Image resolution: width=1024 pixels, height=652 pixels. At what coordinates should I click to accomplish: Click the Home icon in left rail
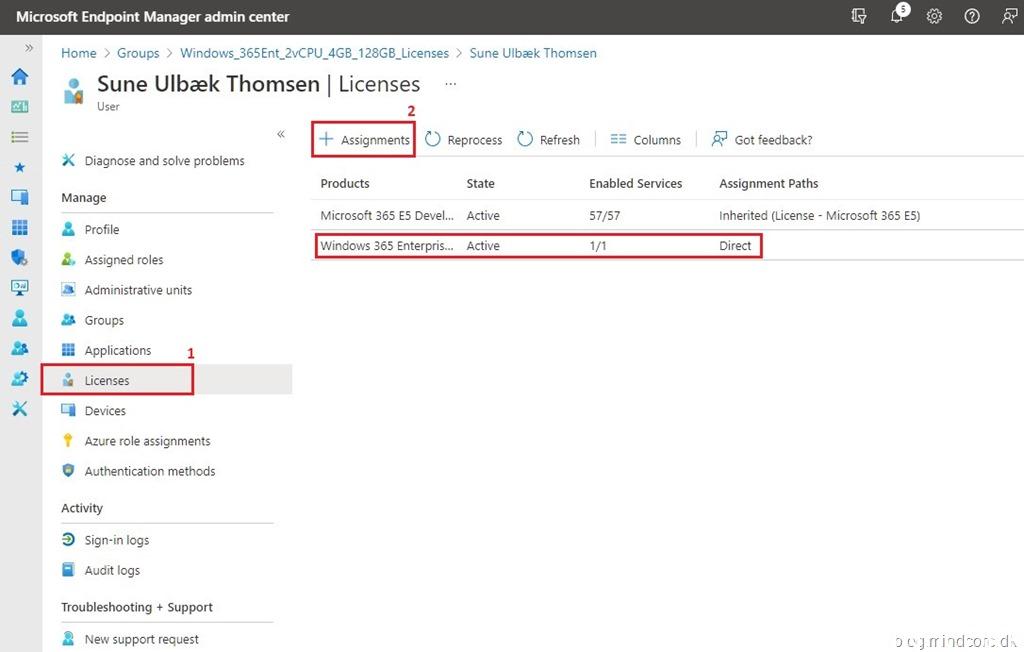pyautogui.click(x=19, y=77)
